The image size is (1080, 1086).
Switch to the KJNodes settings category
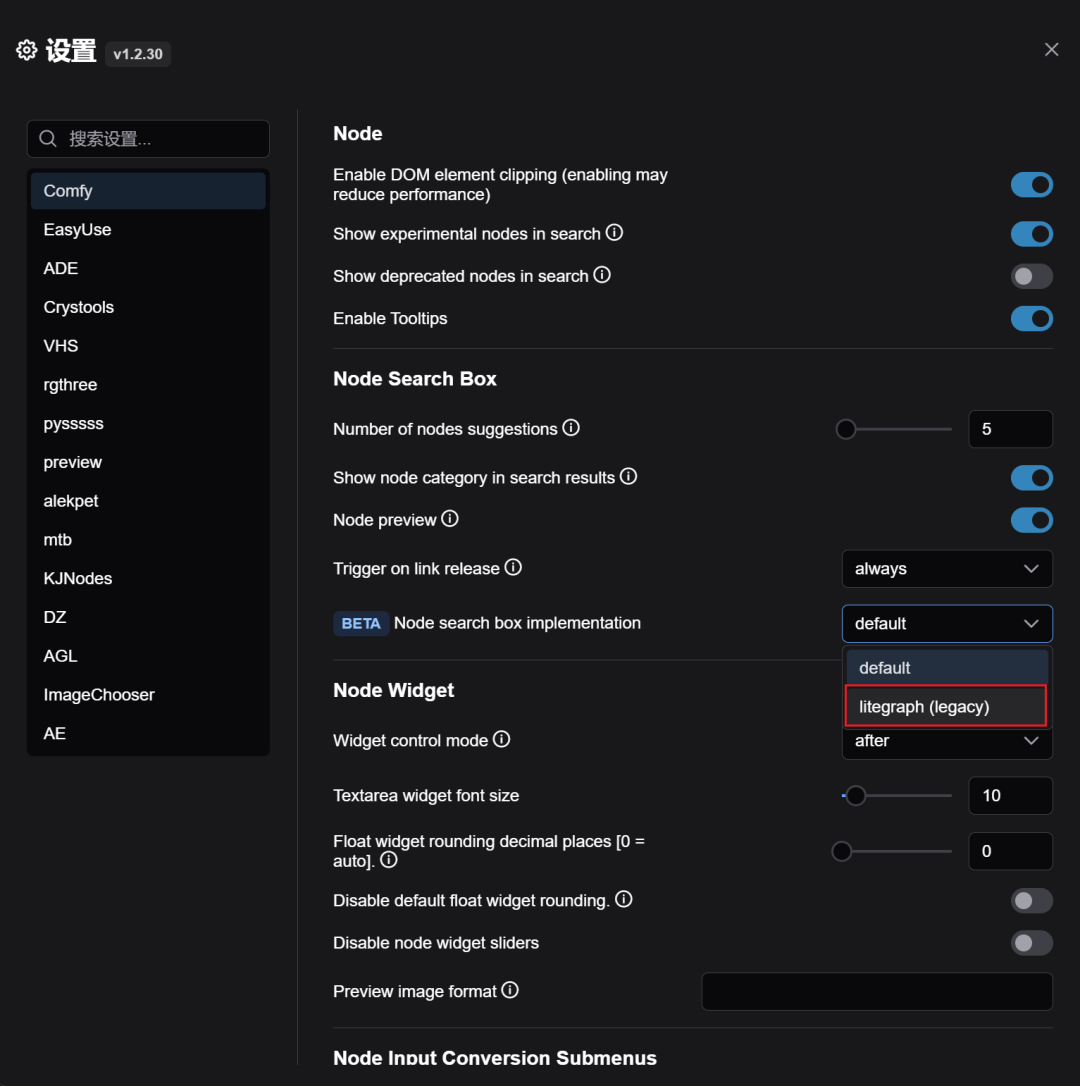(x=78, y=579)
